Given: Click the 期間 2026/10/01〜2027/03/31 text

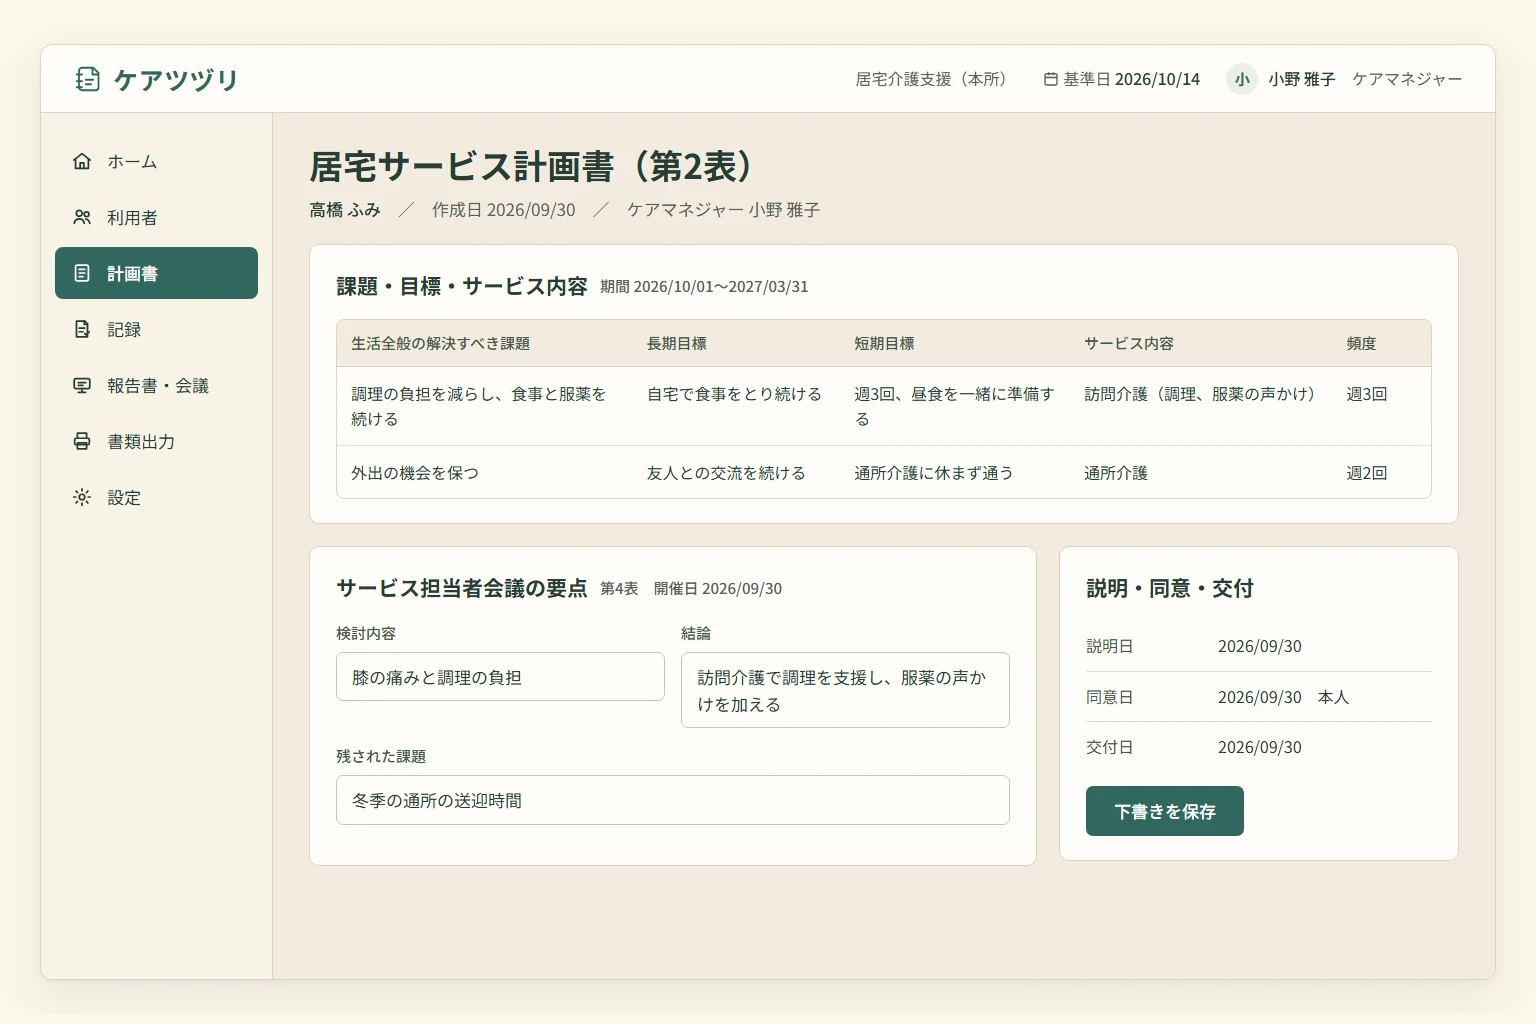Looking at the screenshot, I should coord(704,287).
